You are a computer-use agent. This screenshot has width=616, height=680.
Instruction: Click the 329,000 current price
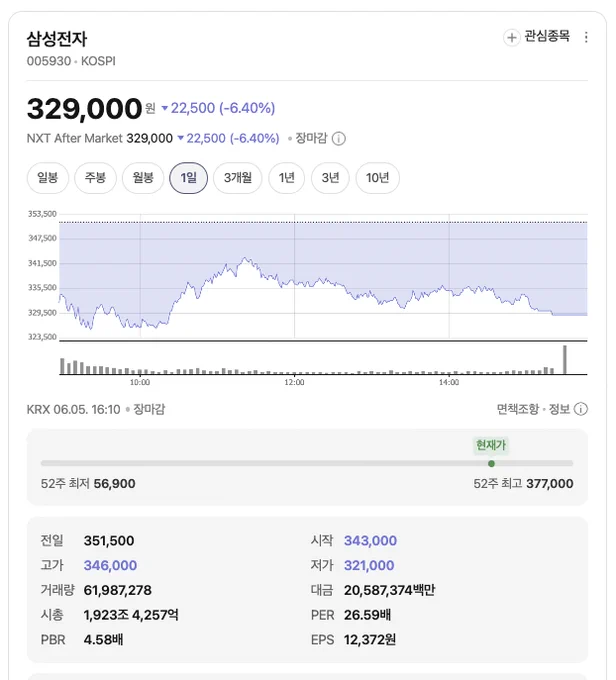(x=85, y=108)
